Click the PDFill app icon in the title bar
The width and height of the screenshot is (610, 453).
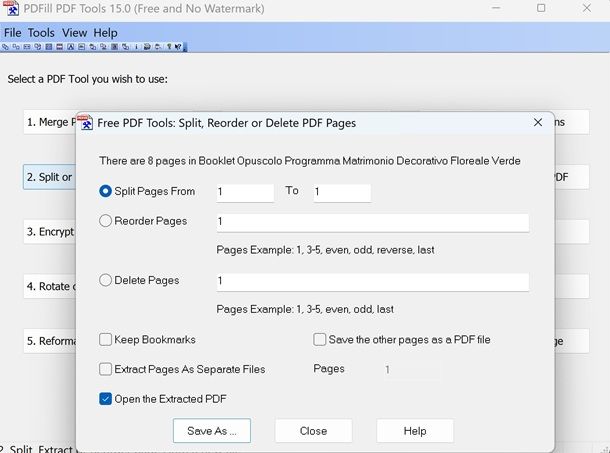[11, 9]
